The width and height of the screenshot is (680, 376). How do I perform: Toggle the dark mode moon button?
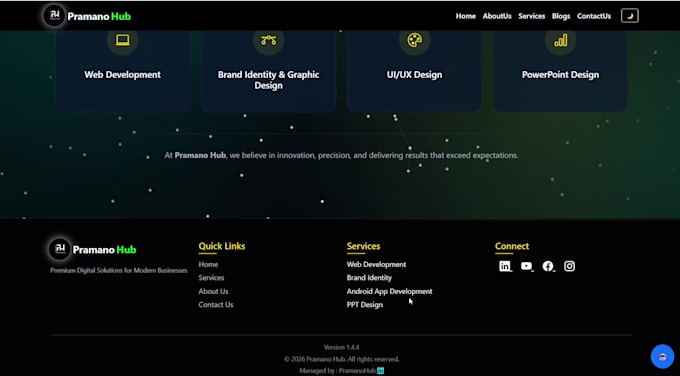[x=630, y=16]
